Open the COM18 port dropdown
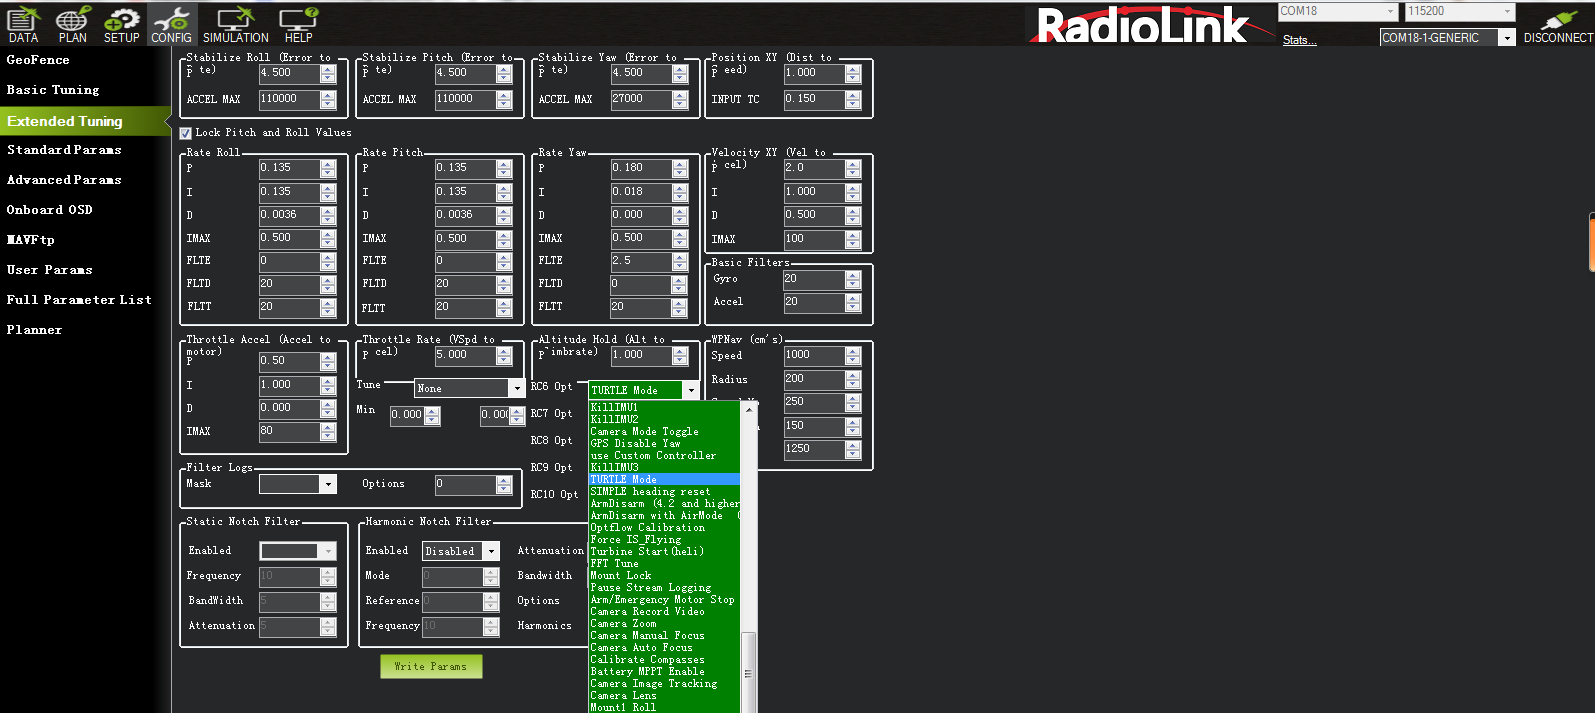Screen dimensions: 1595x713 [1338, 12]
